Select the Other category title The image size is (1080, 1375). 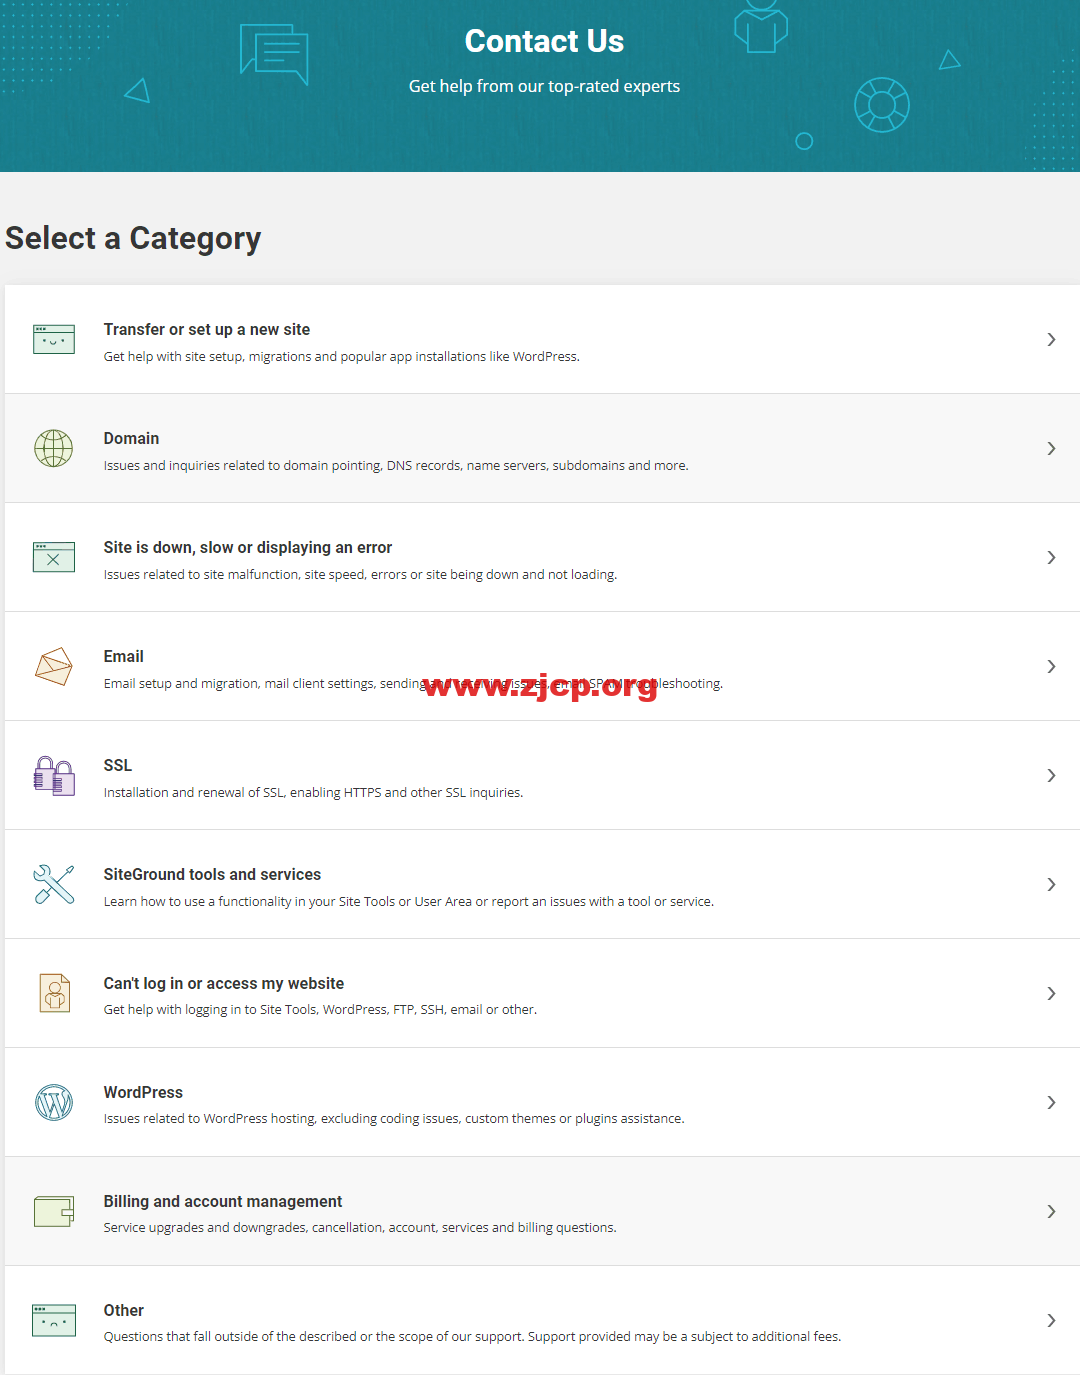point(124,1310)
